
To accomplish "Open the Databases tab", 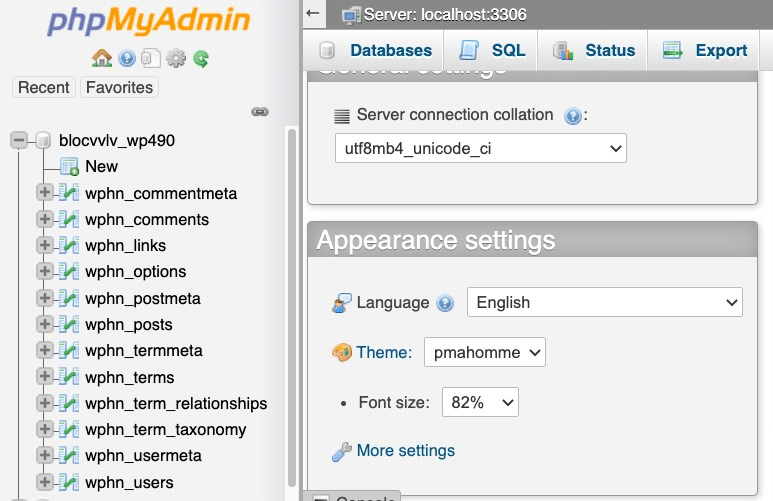I will [x=375, y=51].
